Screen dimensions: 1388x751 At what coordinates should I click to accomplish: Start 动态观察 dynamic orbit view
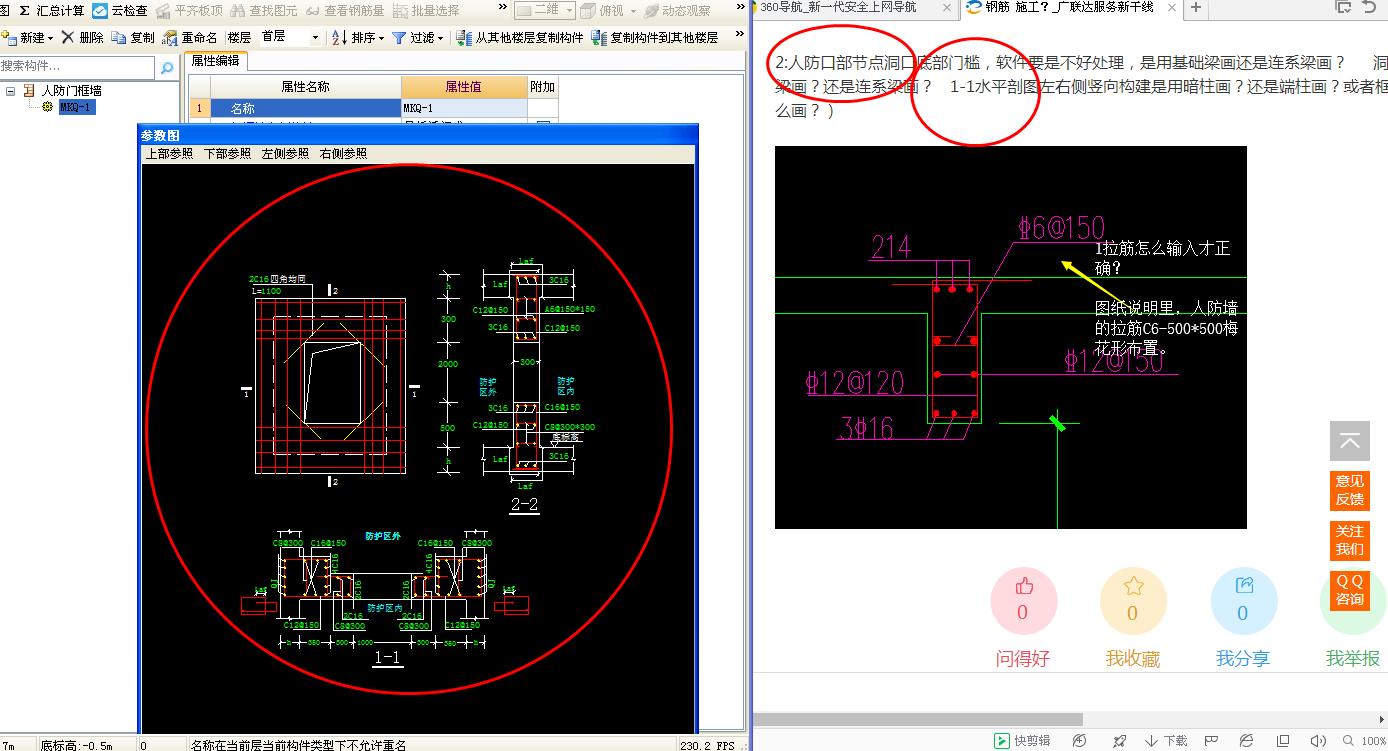[677, 10]
